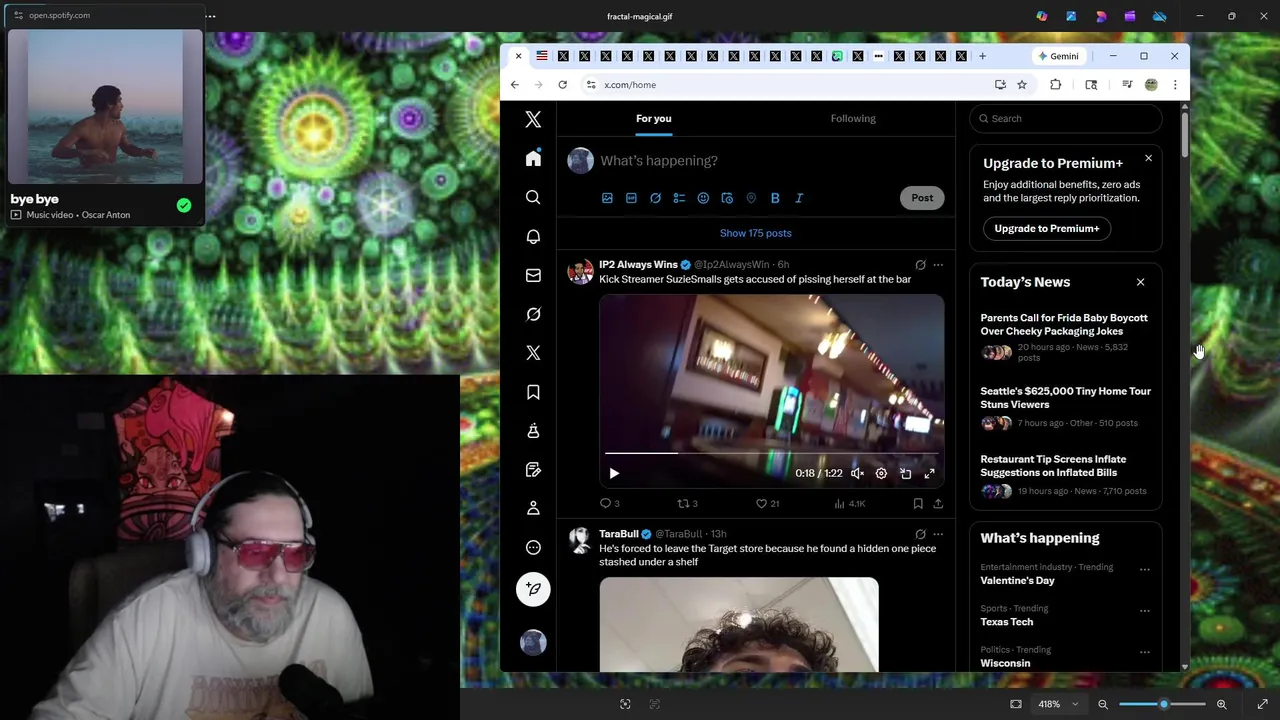This screenshot has height=720, width=1280.
Task: Click the Upgrade to Premium+ button
Action: pyautogui.click(x=1046, y=228)
